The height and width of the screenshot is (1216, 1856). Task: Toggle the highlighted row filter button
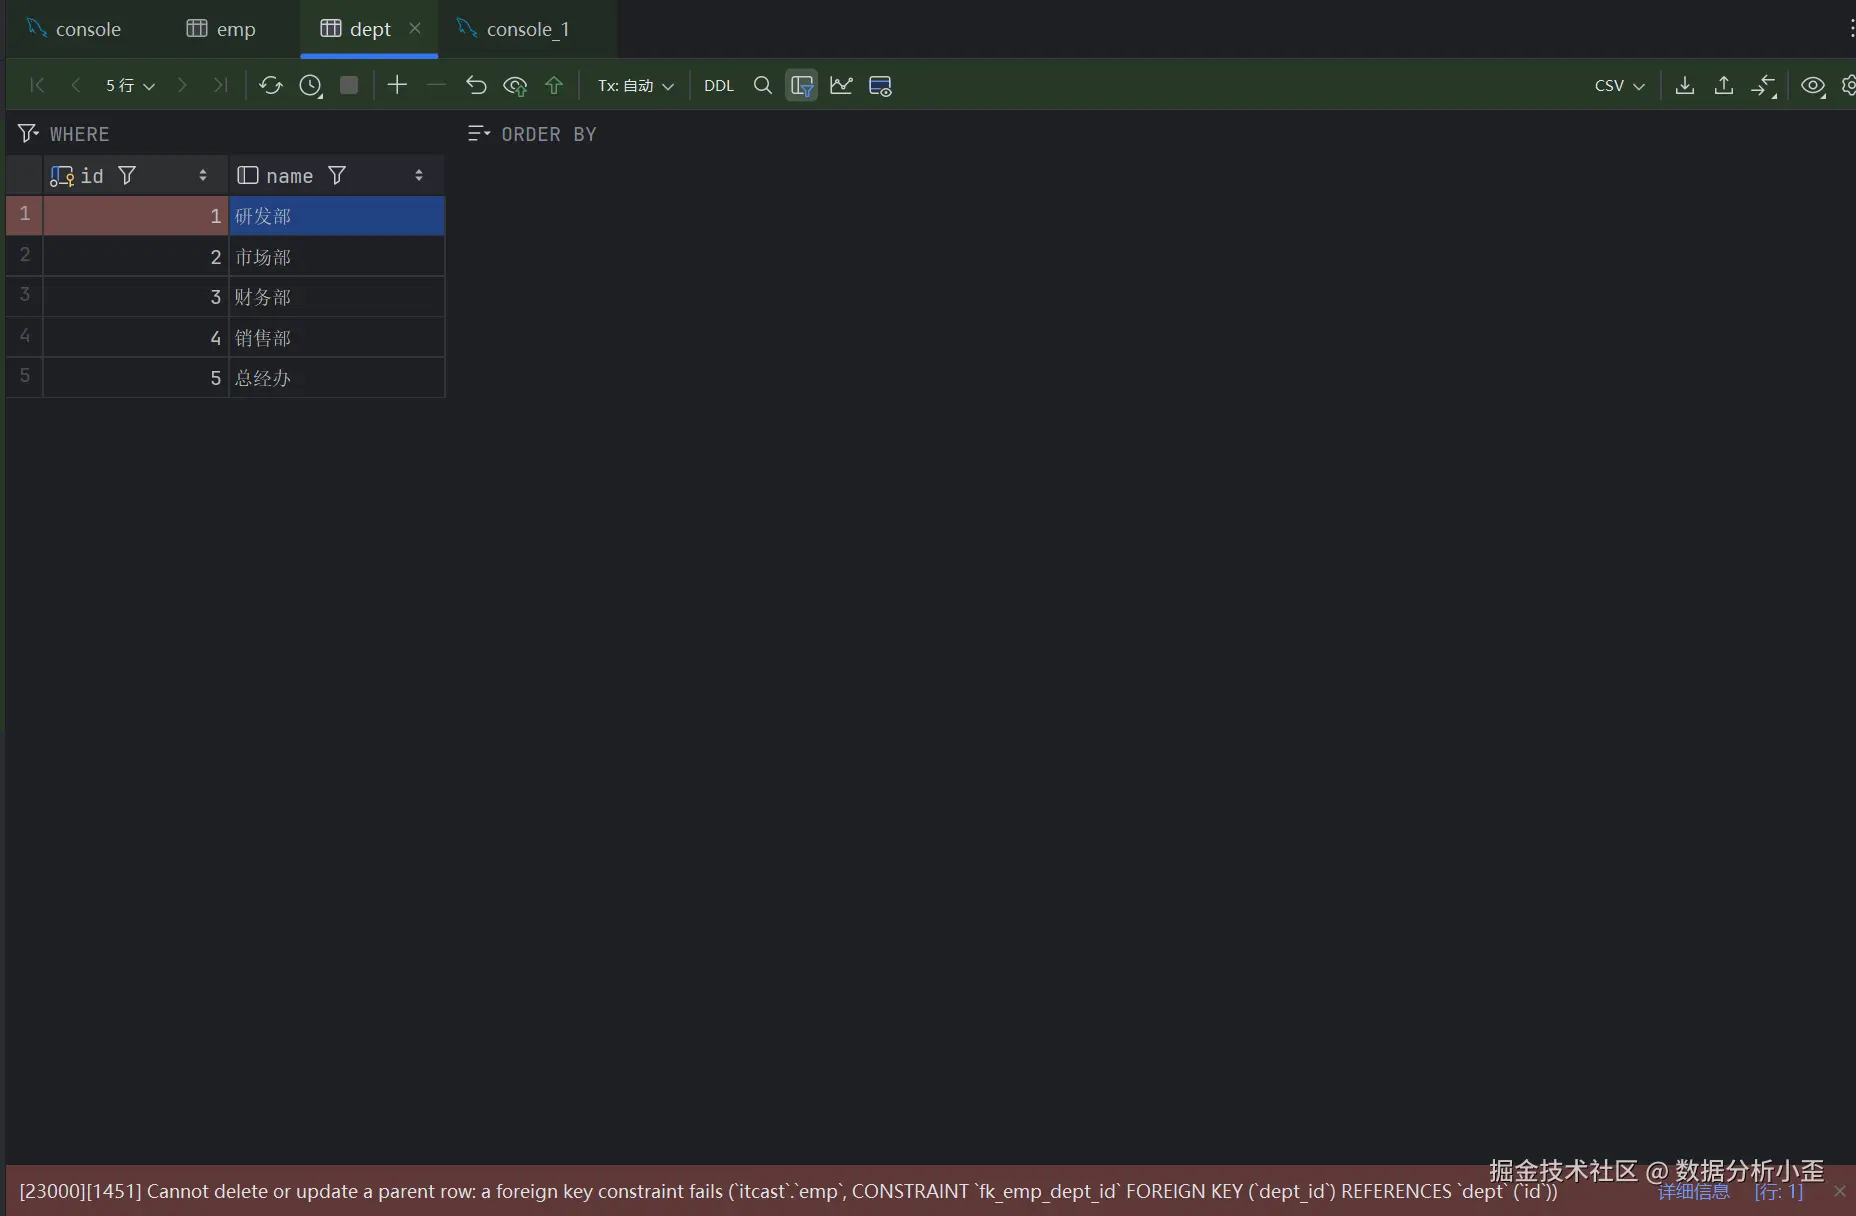point(802,86)
